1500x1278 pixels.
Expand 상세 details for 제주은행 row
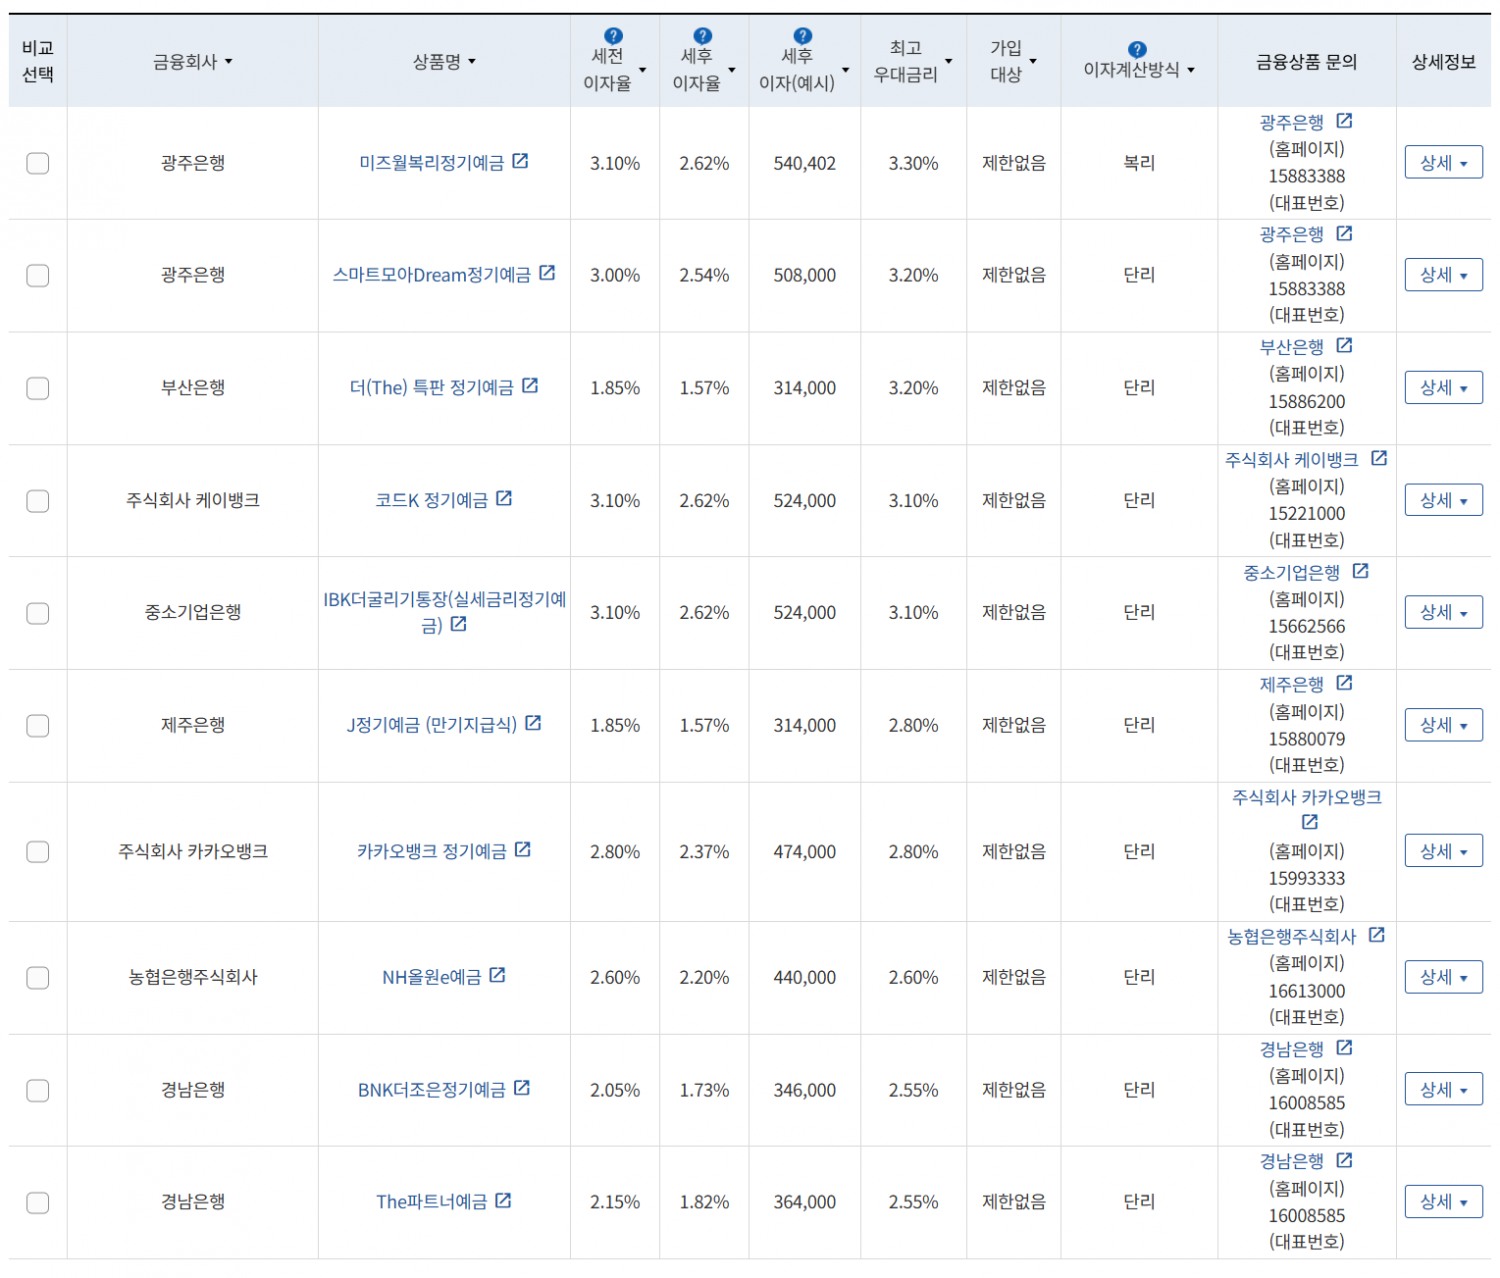[x=1444, y=725]
